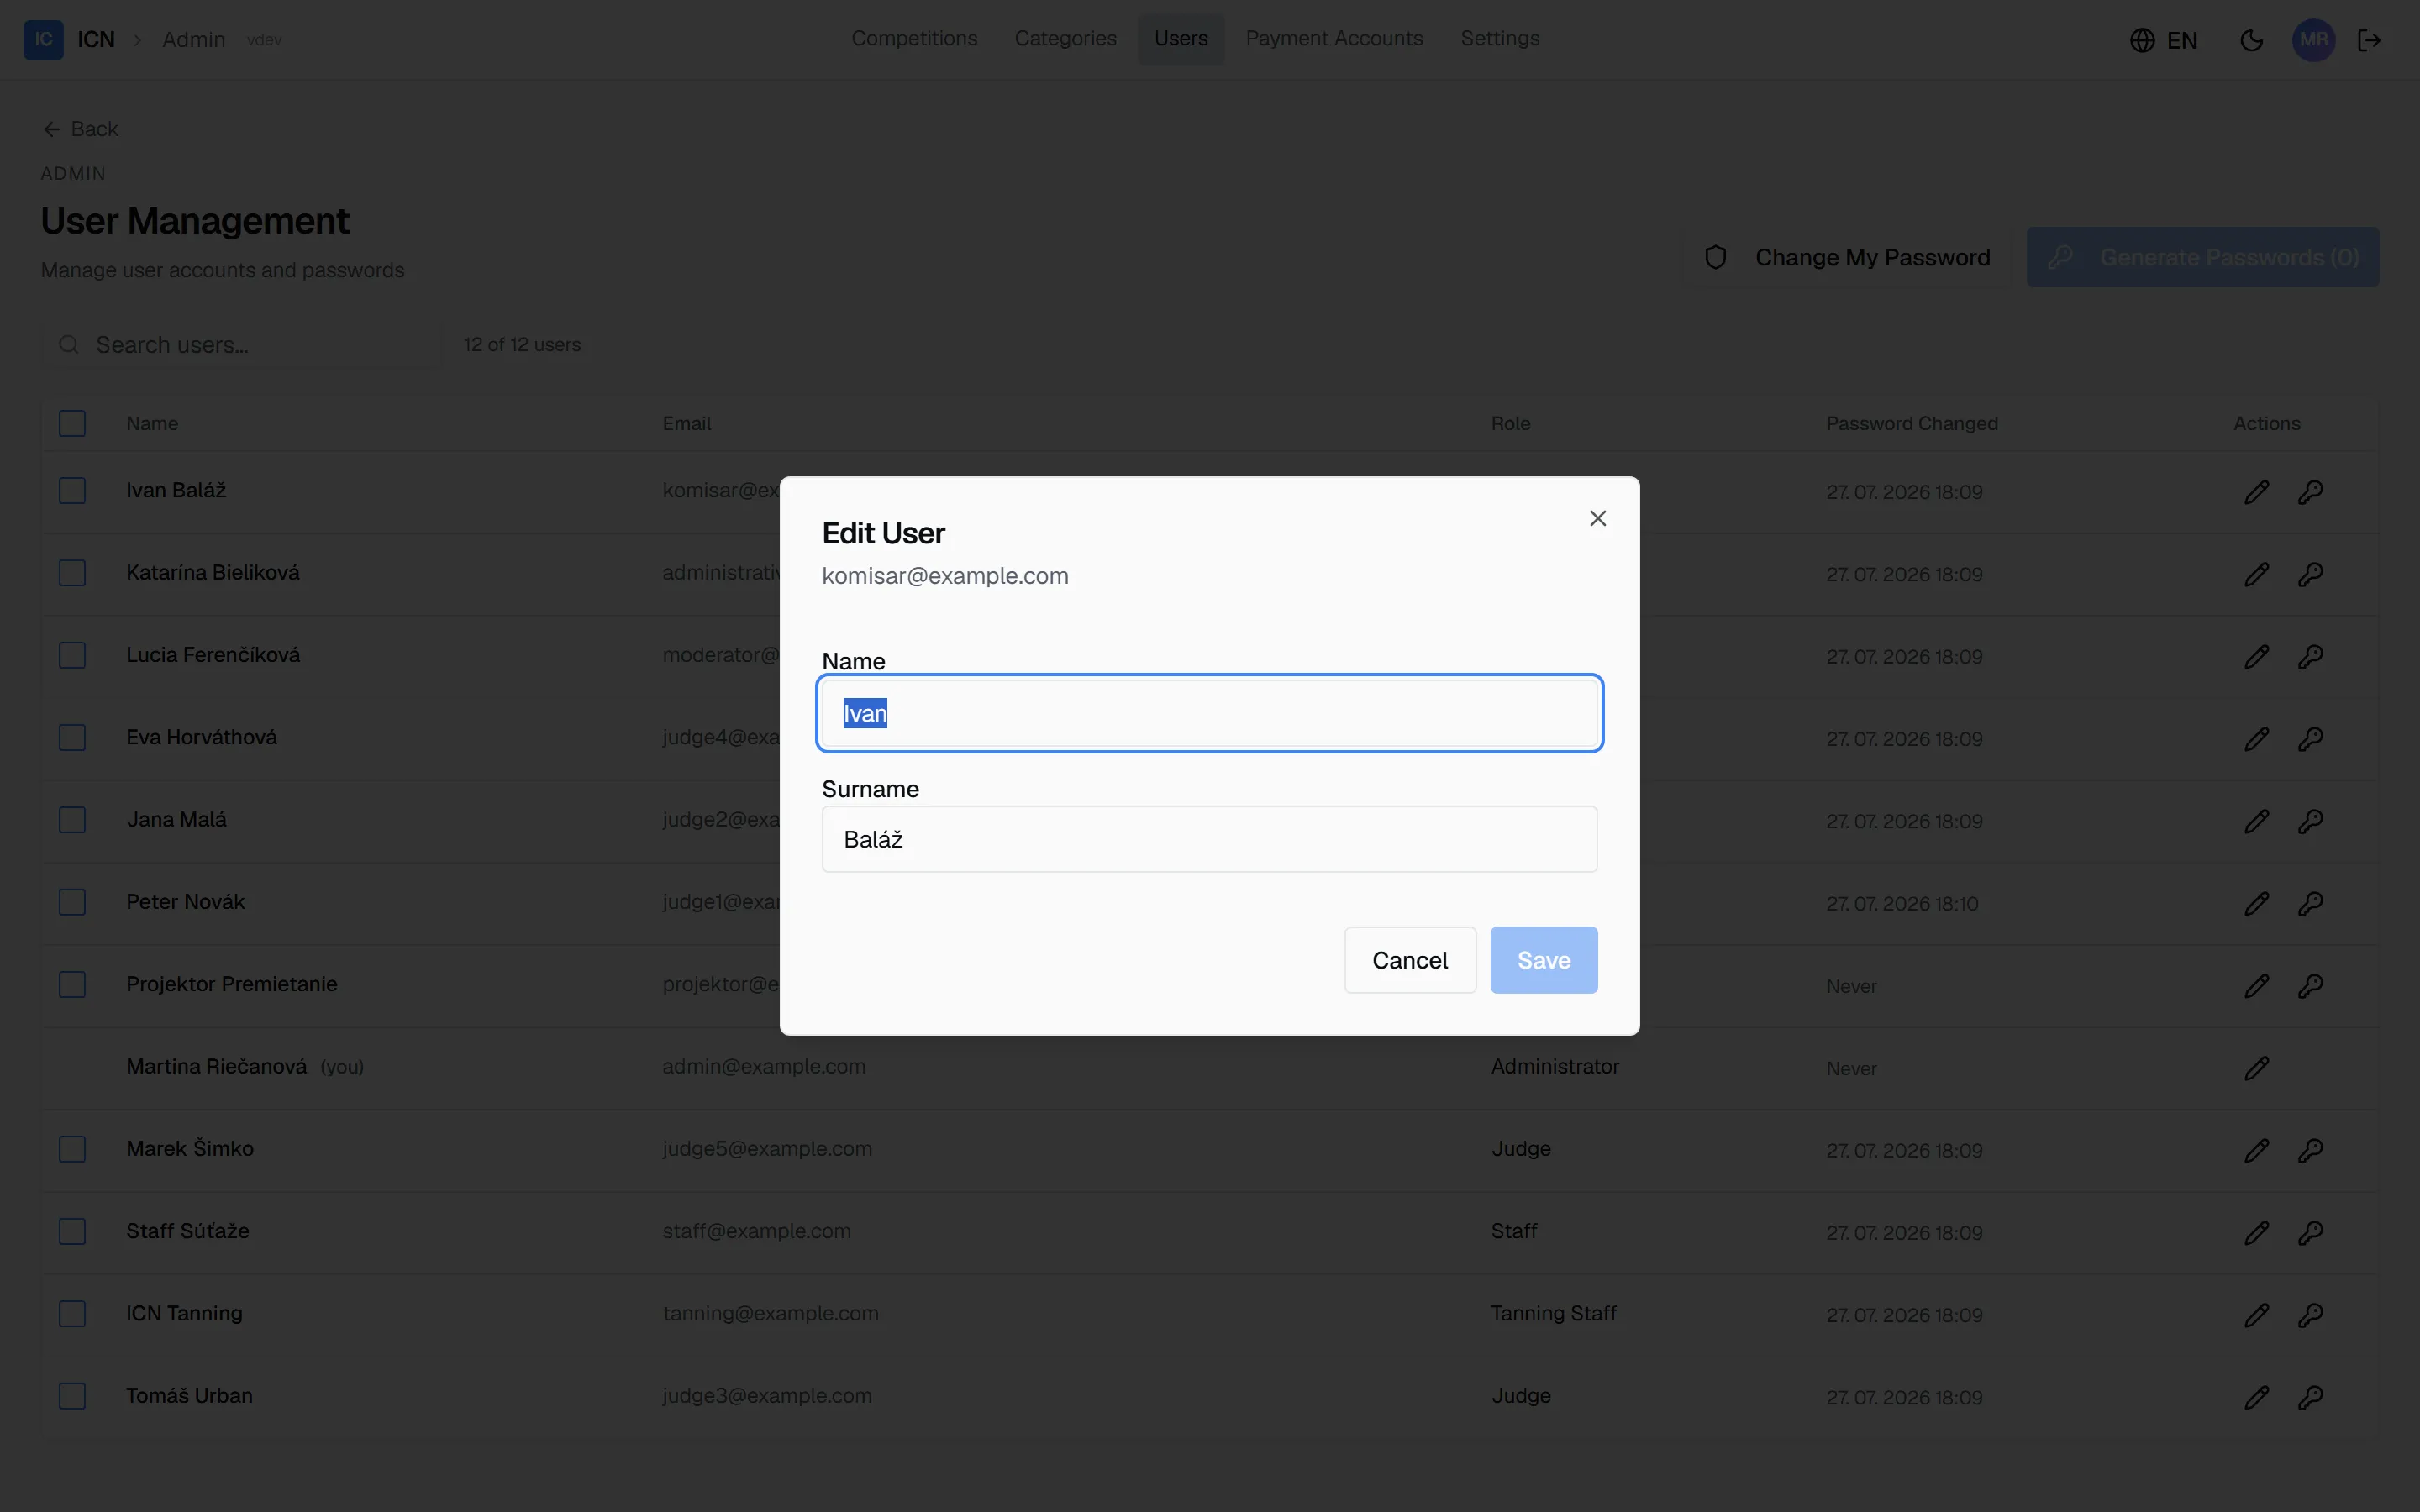Screen dimensions: 2420x1512
Task: Select Katarina Bieliková checkbox
Action: click(72, 573)
